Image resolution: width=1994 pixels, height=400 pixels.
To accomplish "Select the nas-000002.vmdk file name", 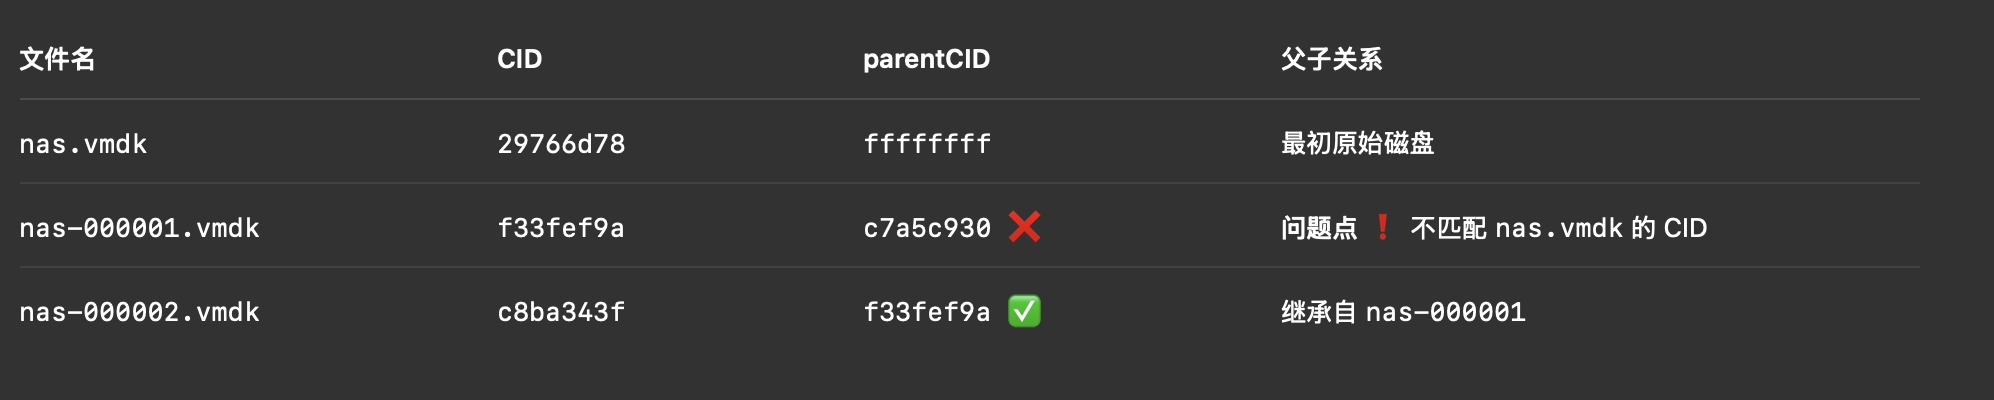I will (139, 312).
